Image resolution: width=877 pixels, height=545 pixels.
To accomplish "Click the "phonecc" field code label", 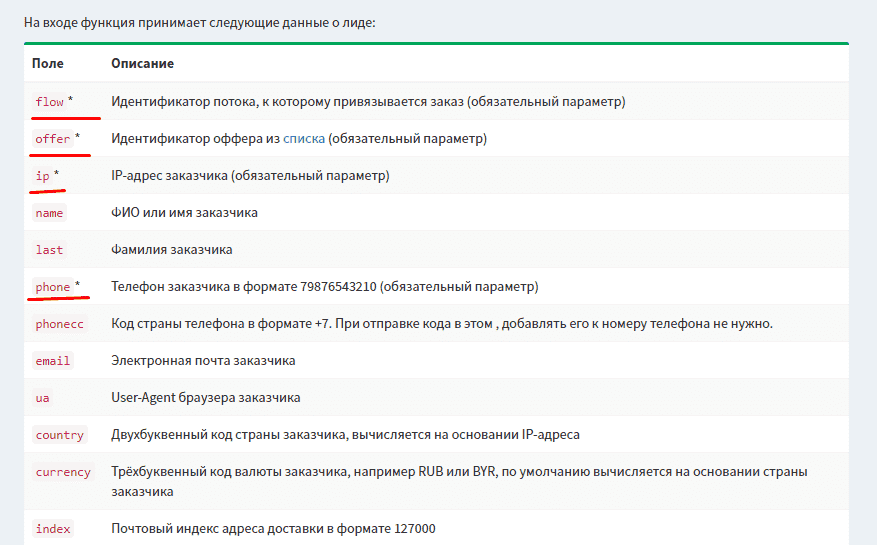I will coord(59,324).
